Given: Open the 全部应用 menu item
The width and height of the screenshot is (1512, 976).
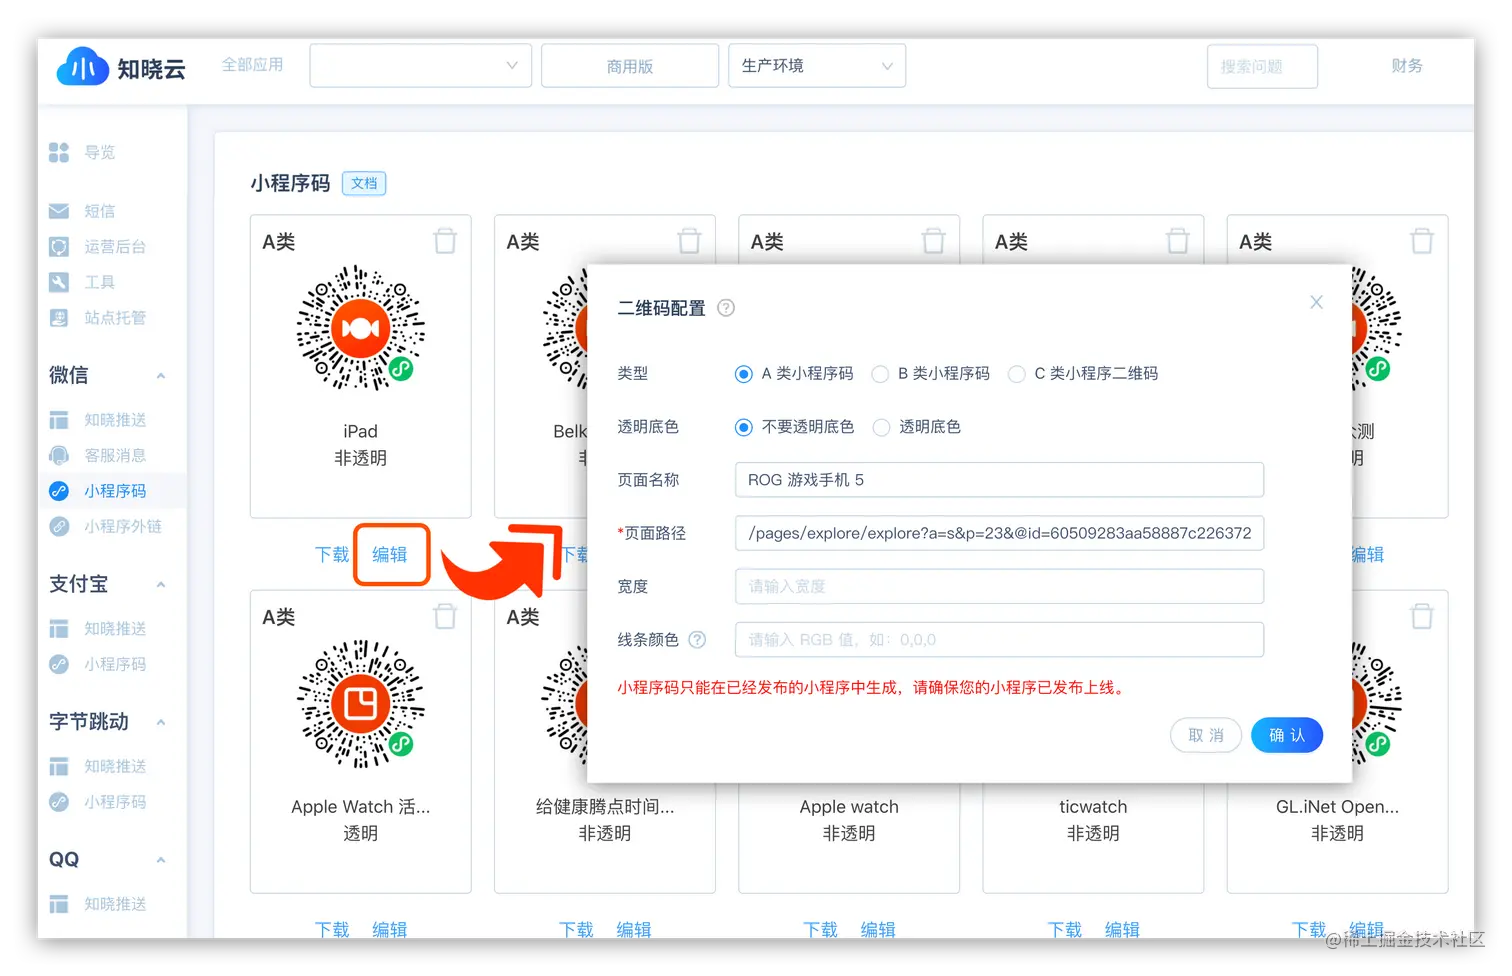Looking at the screenshot, I should [252, 64].
